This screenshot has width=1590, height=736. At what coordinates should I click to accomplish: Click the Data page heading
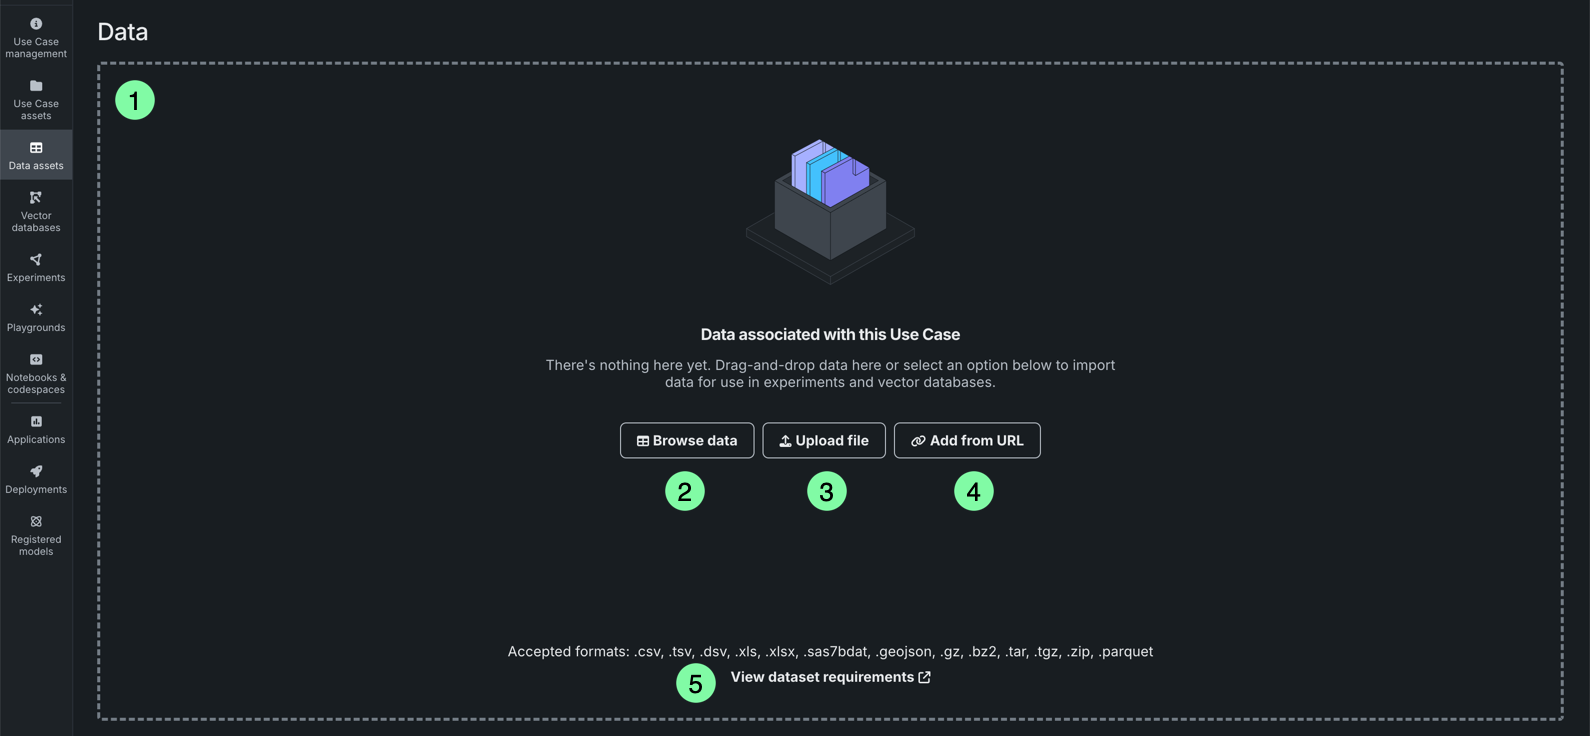123,32
